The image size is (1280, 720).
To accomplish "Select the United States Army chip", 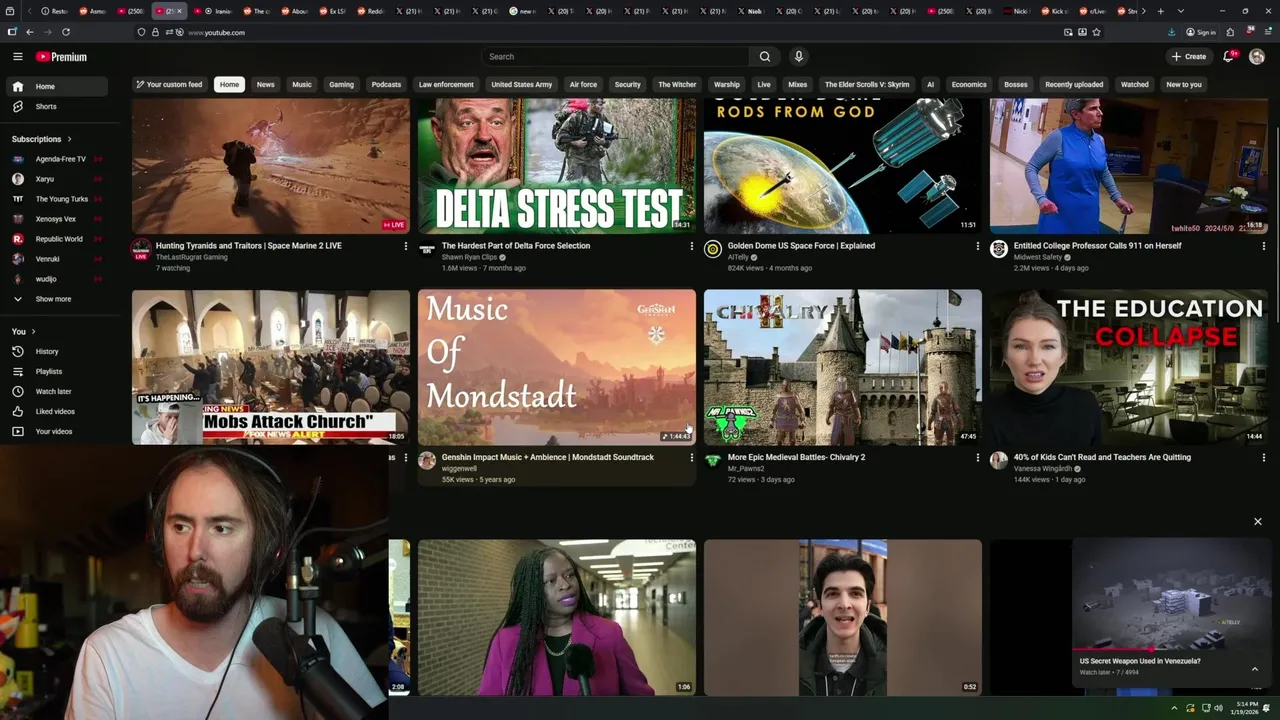I will (522, 85).
